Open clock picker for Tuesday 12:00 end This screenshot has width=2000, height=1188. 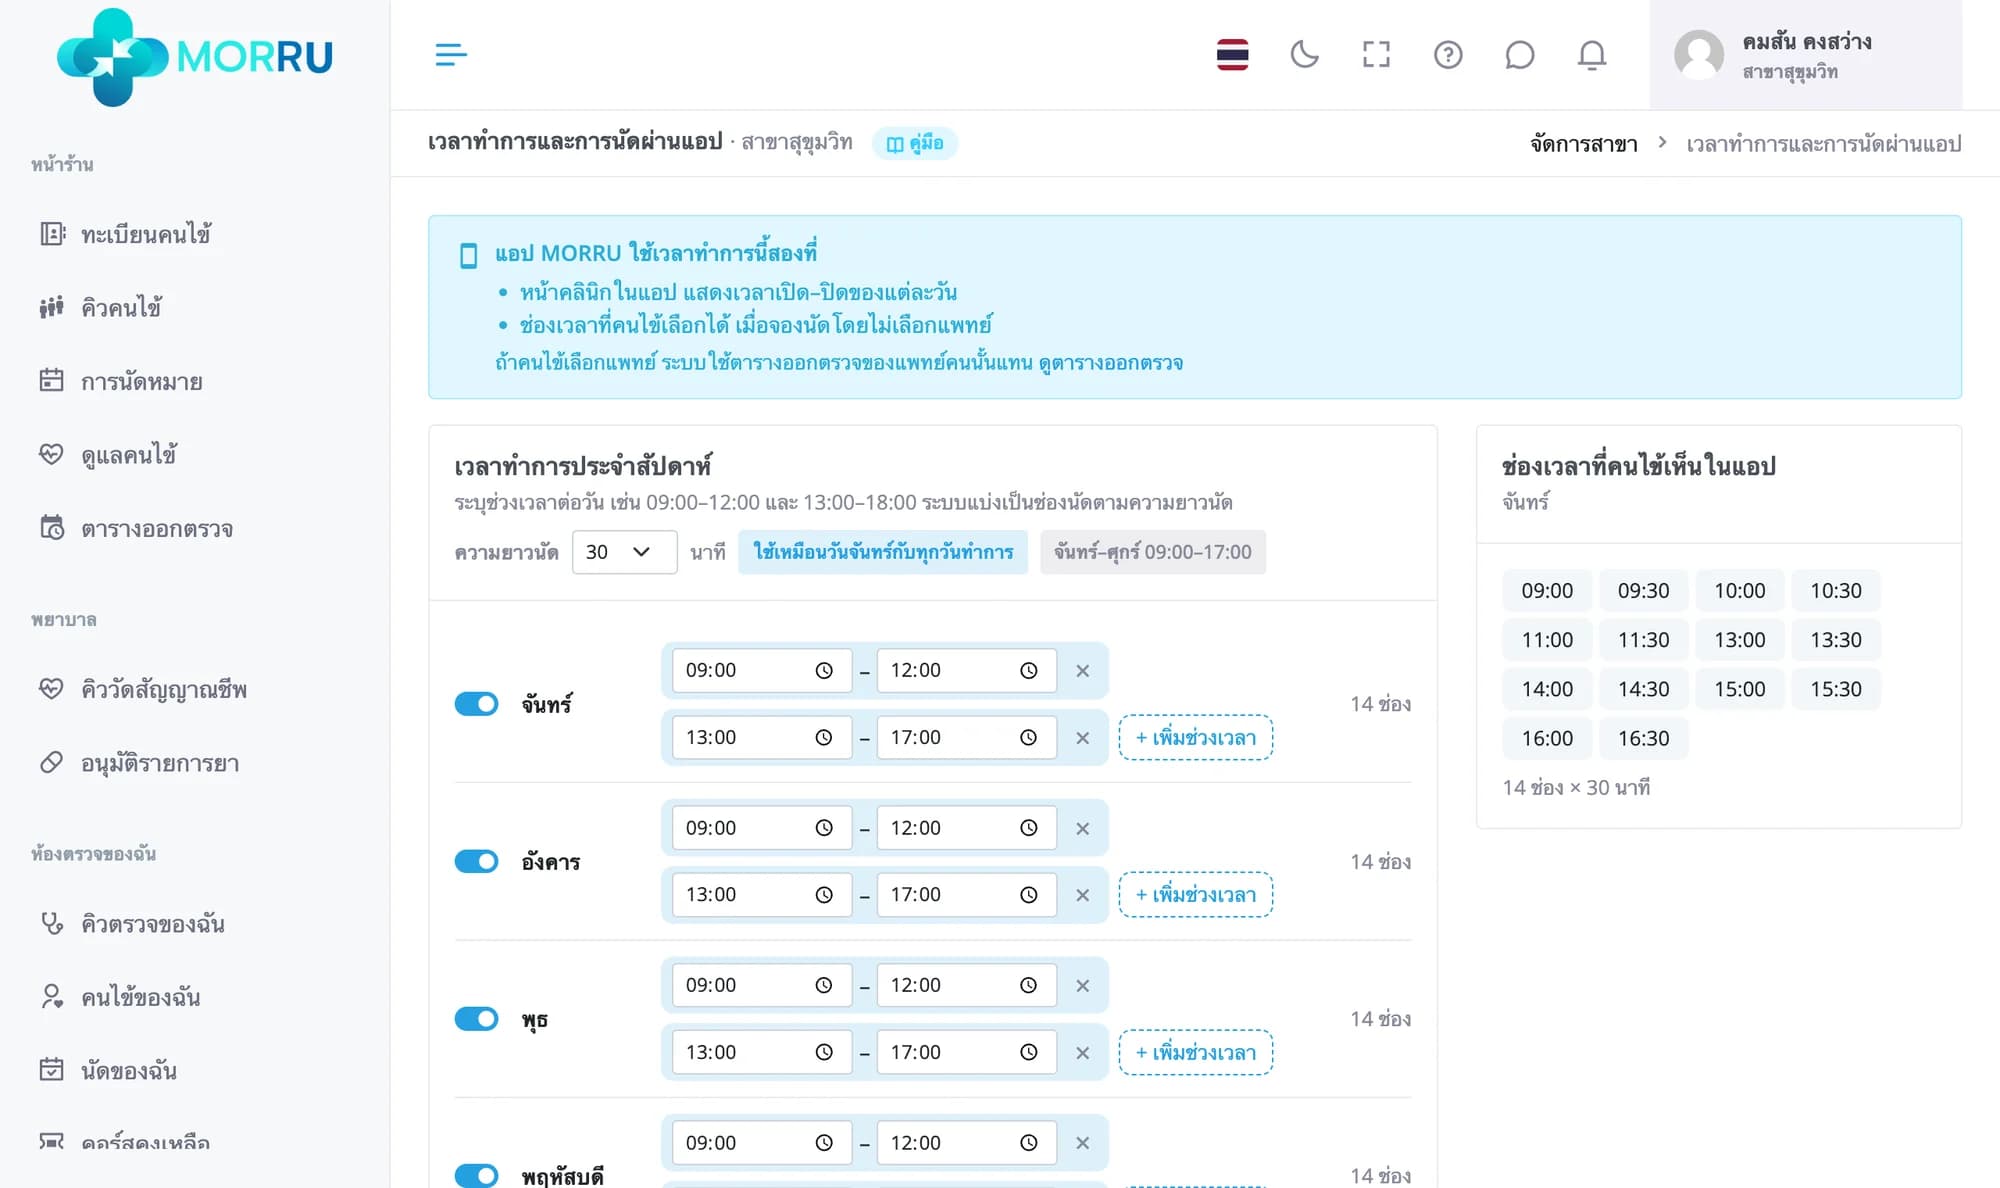click(x=1028, y=828)
